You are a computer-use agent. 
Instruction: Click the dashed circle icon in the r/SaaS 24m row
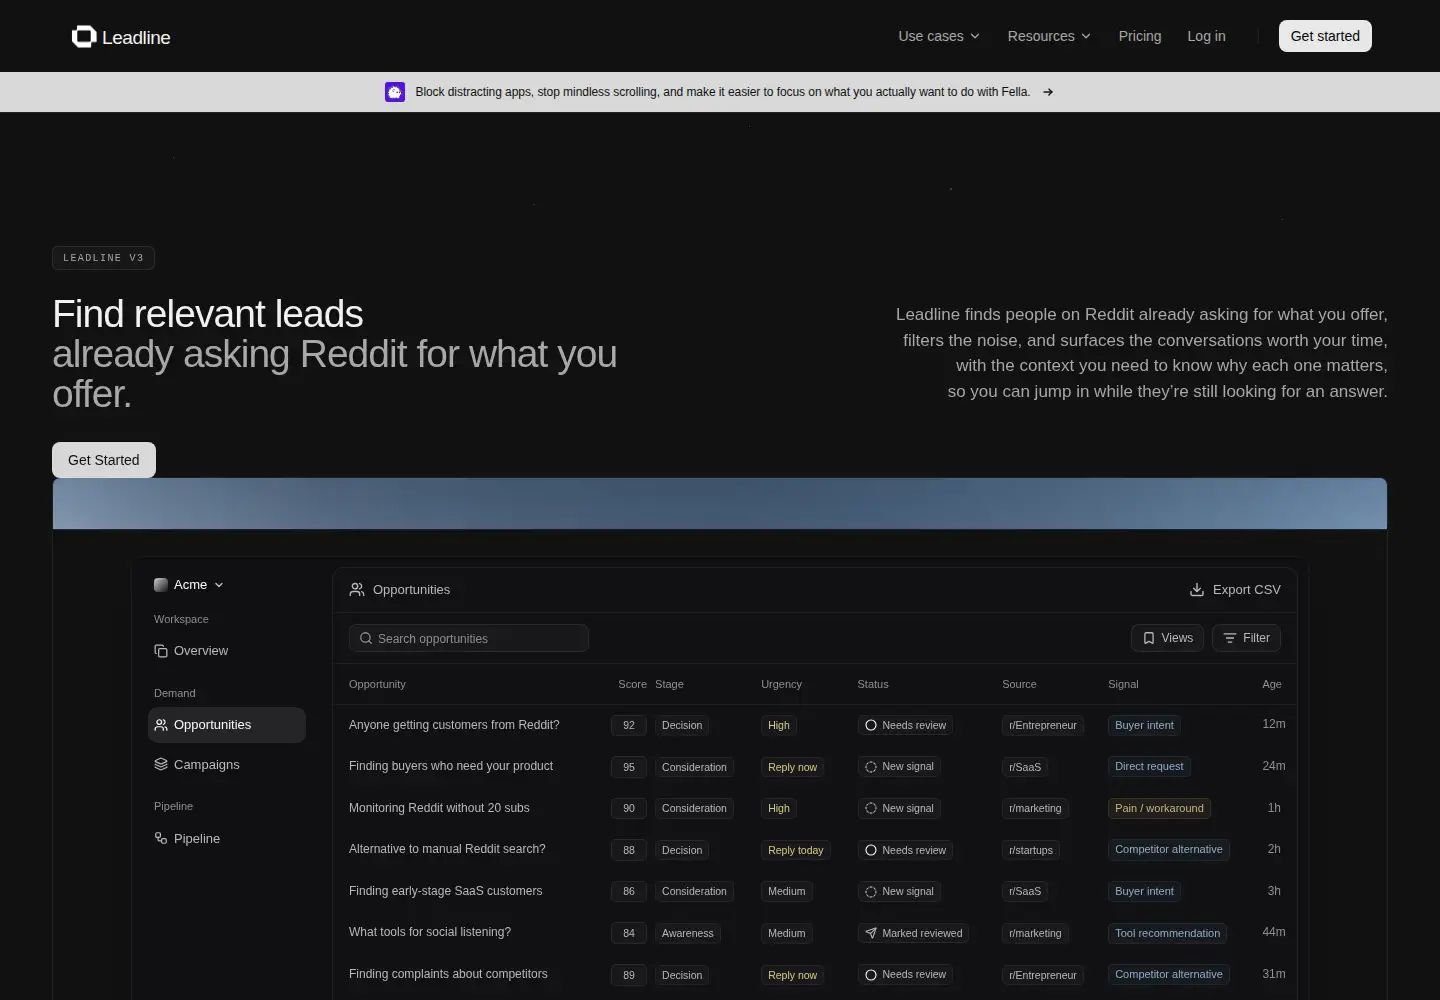(871, 767)
